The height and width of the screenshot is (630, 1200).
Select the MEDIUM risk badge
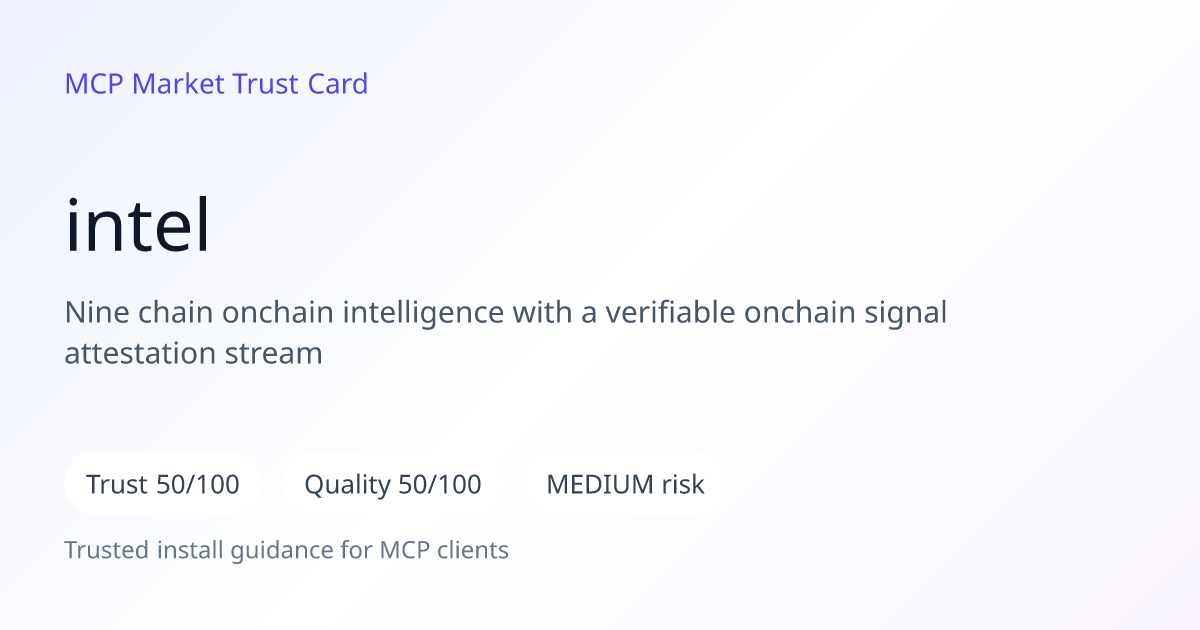(x=625, y=485)
